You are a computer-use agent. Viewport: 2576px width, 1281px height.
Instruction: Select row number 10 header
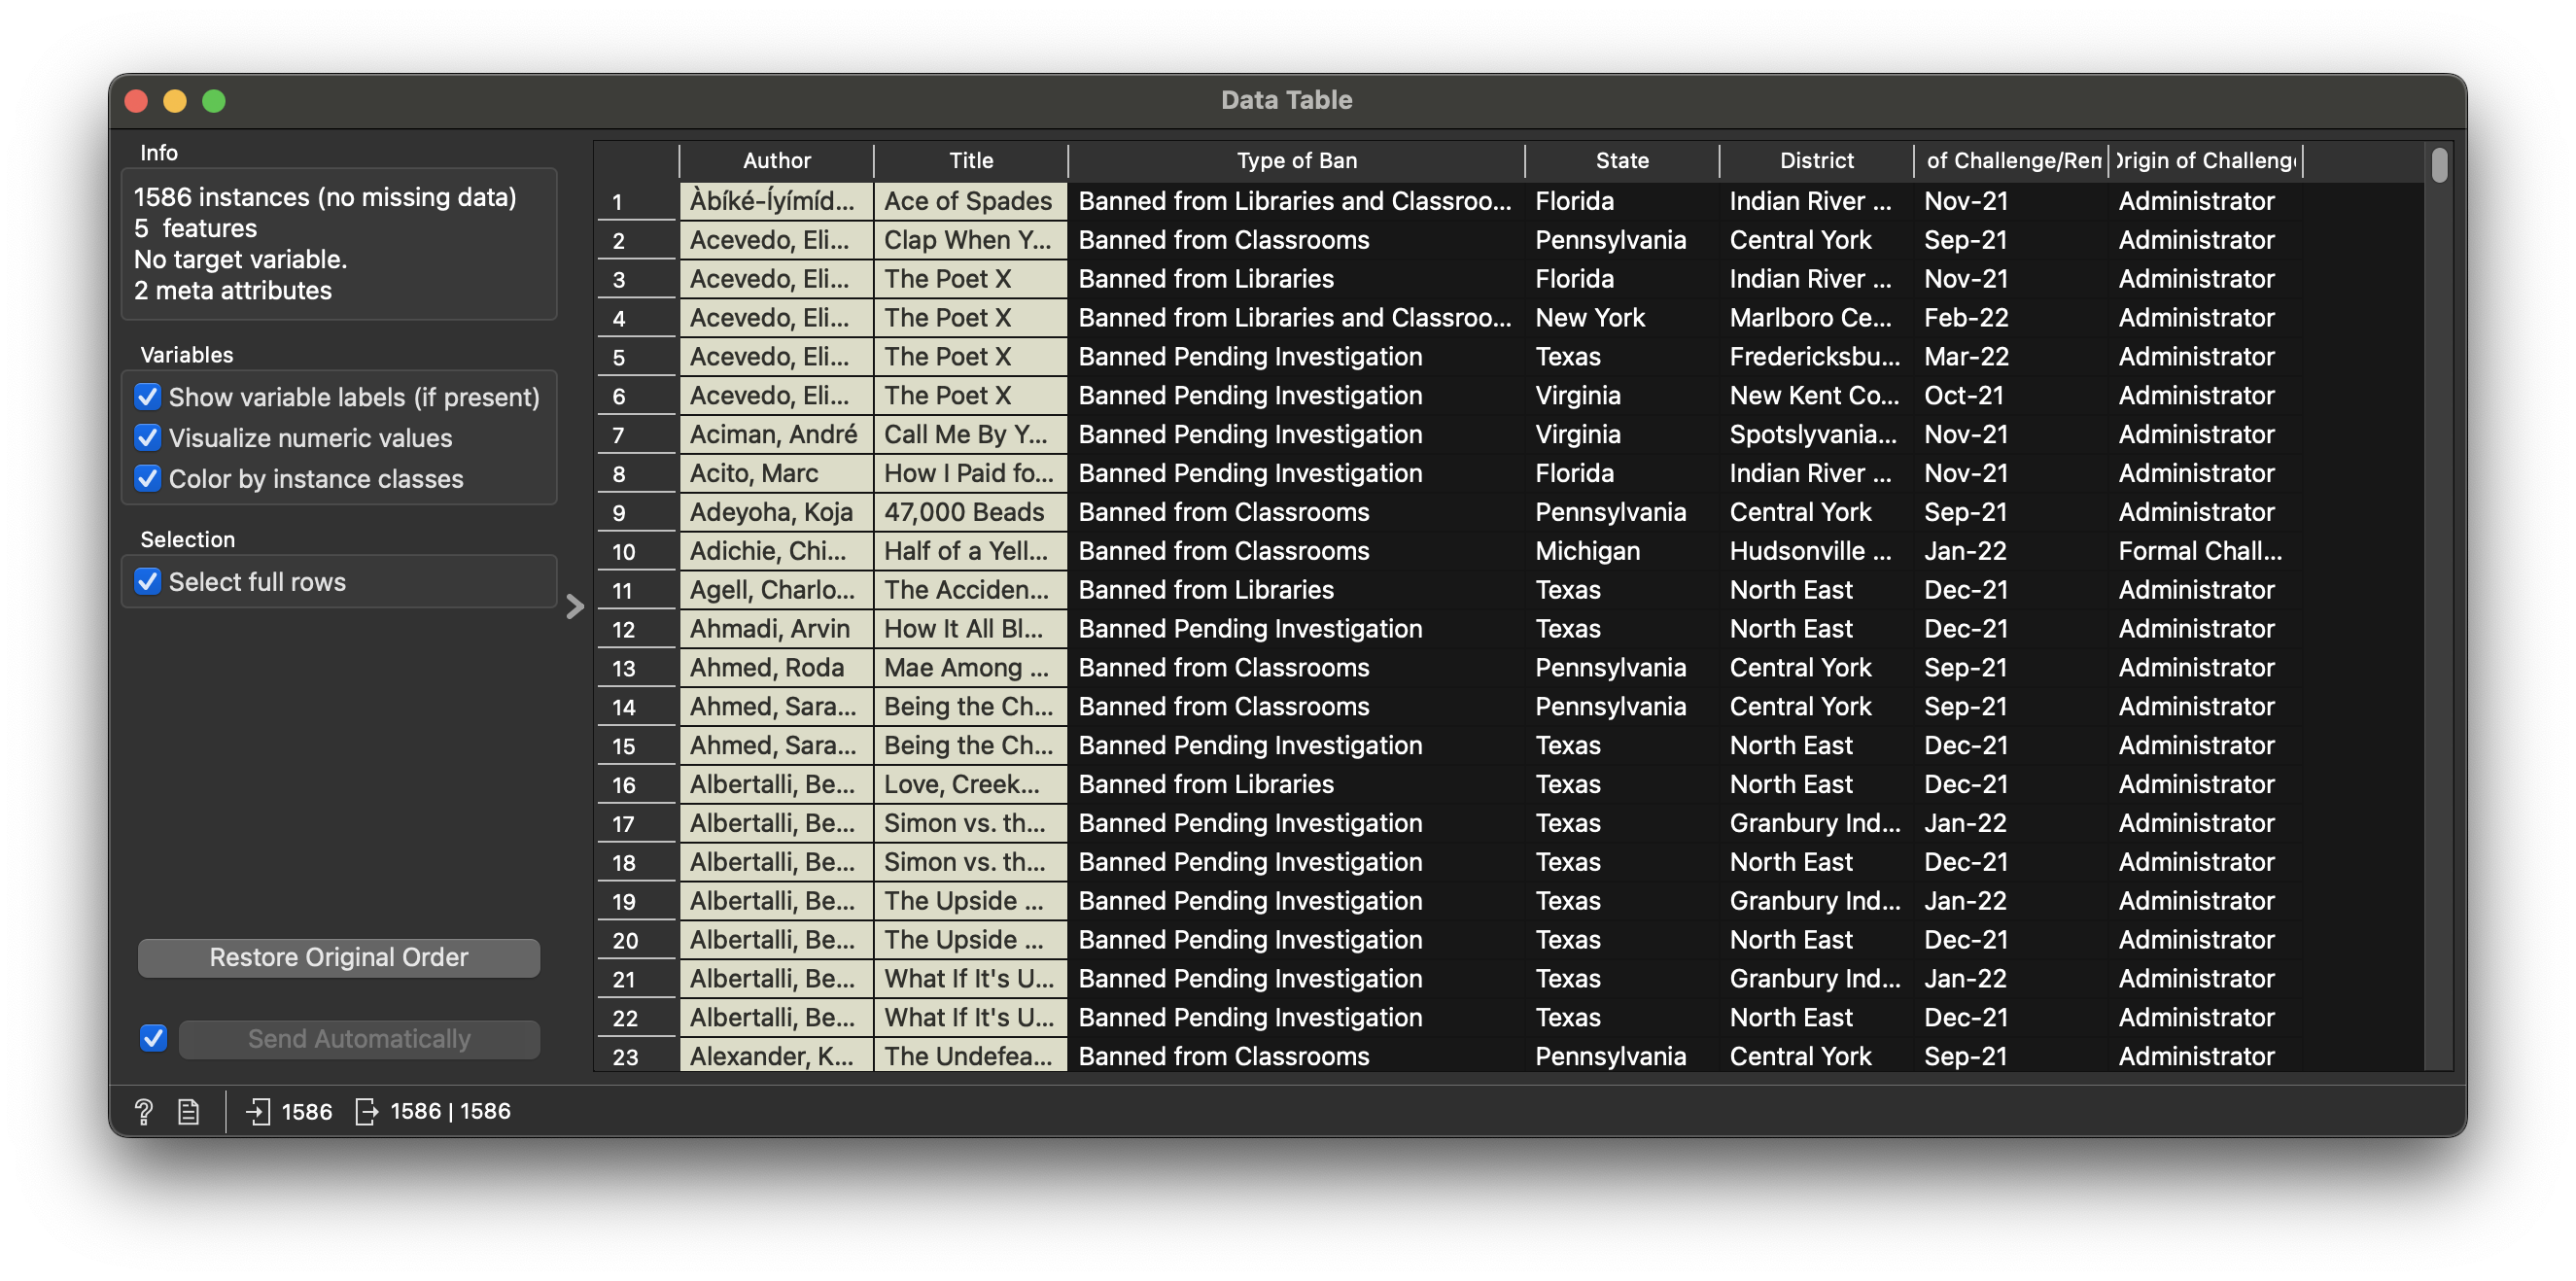pyautogui.click(x=624, y=552)
